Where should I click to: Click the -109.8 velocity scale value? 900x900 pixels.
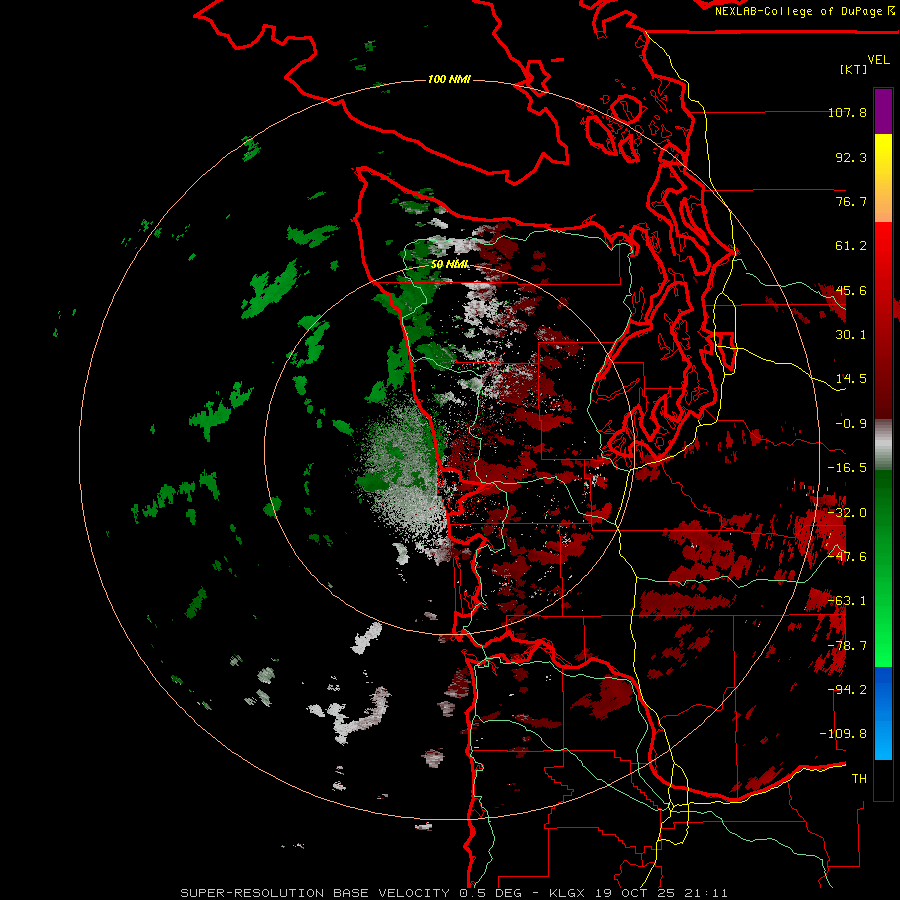(843, 734)
